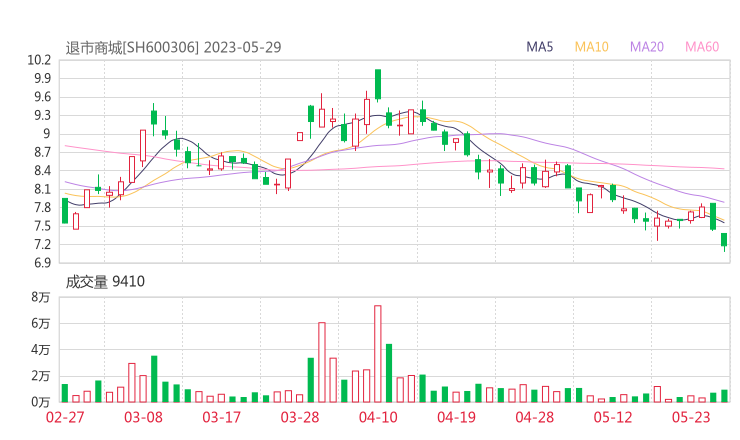Click the 9.3 price axis value
Image resolution: width=740 pixels, height=440 pixels.
42,115
